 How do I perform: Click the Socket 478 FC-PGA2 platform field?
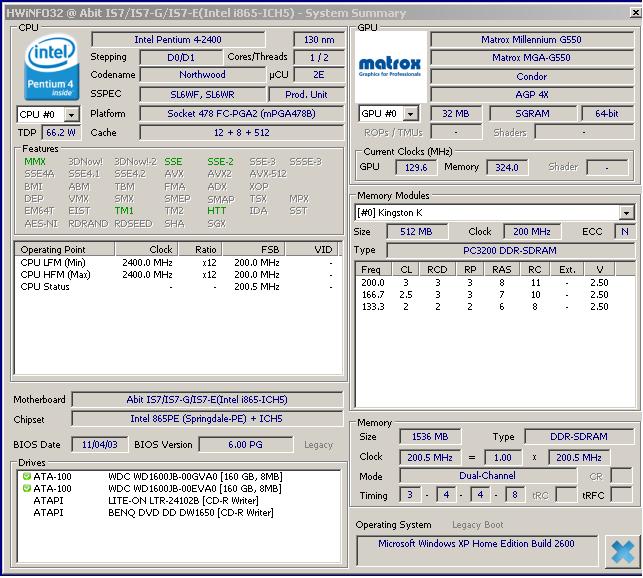click(242, 114)
